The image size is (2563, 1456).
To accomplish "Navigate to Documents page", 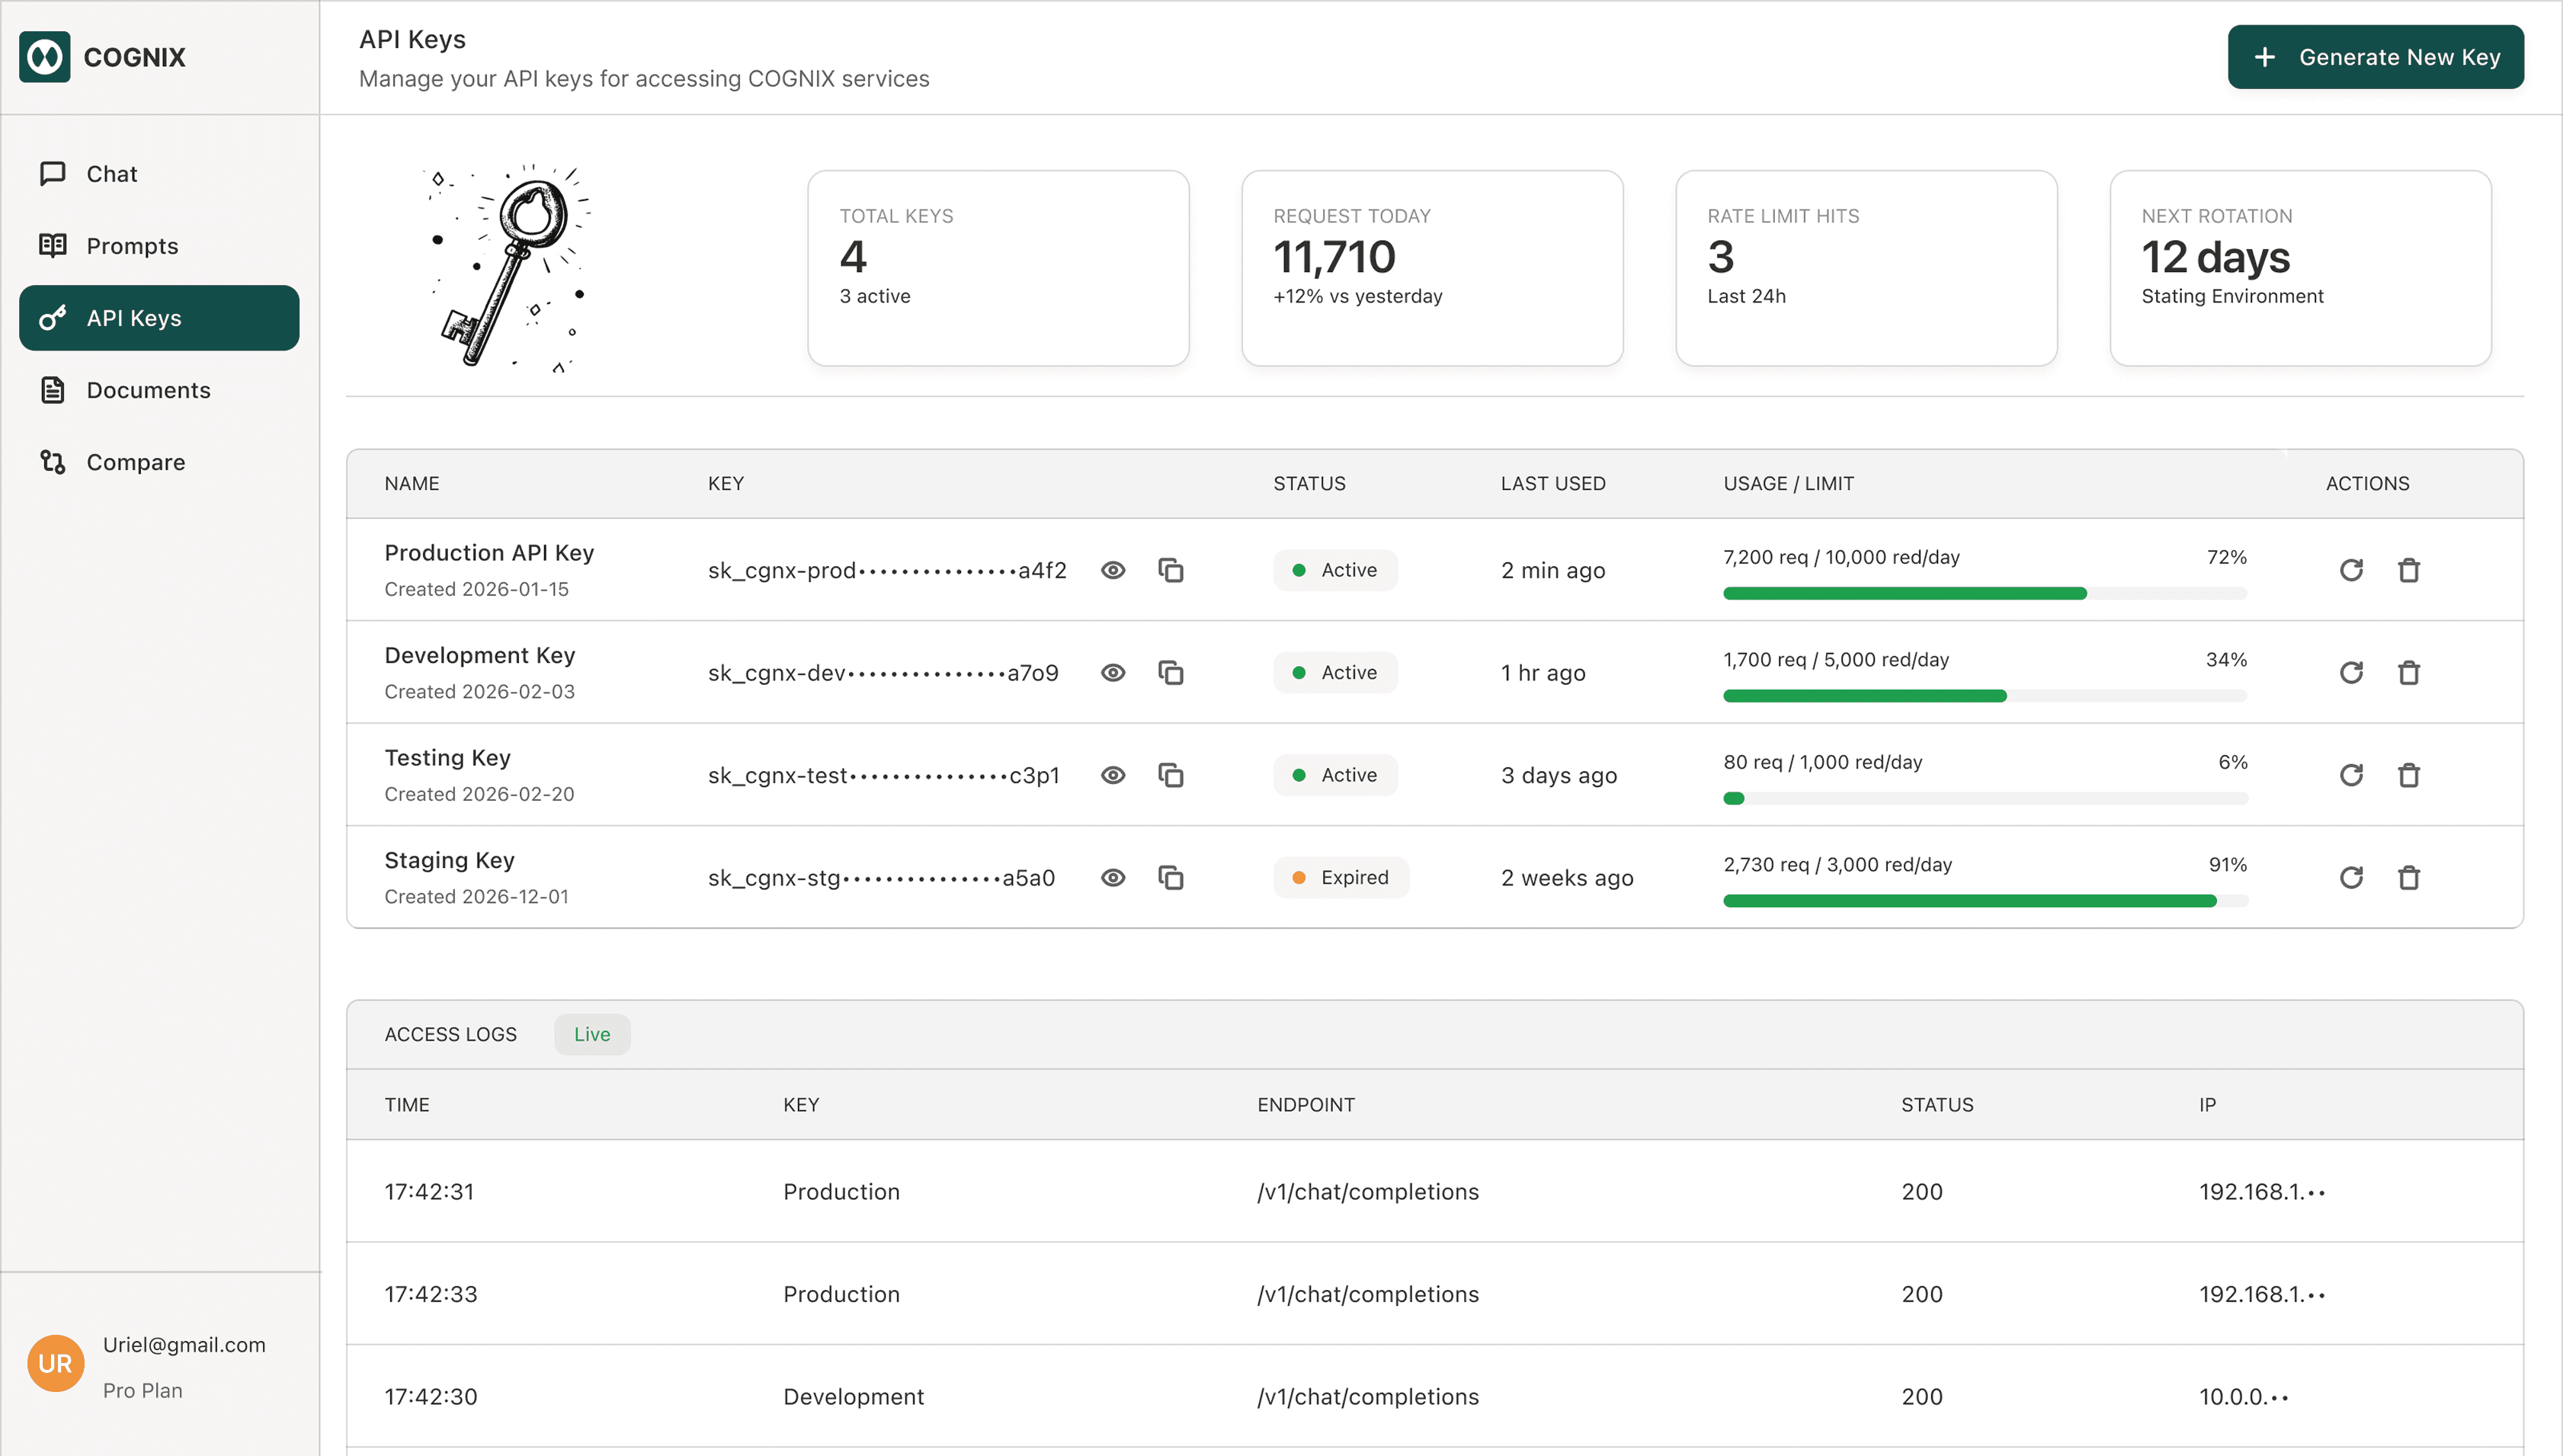I will [x=148, y=390].
